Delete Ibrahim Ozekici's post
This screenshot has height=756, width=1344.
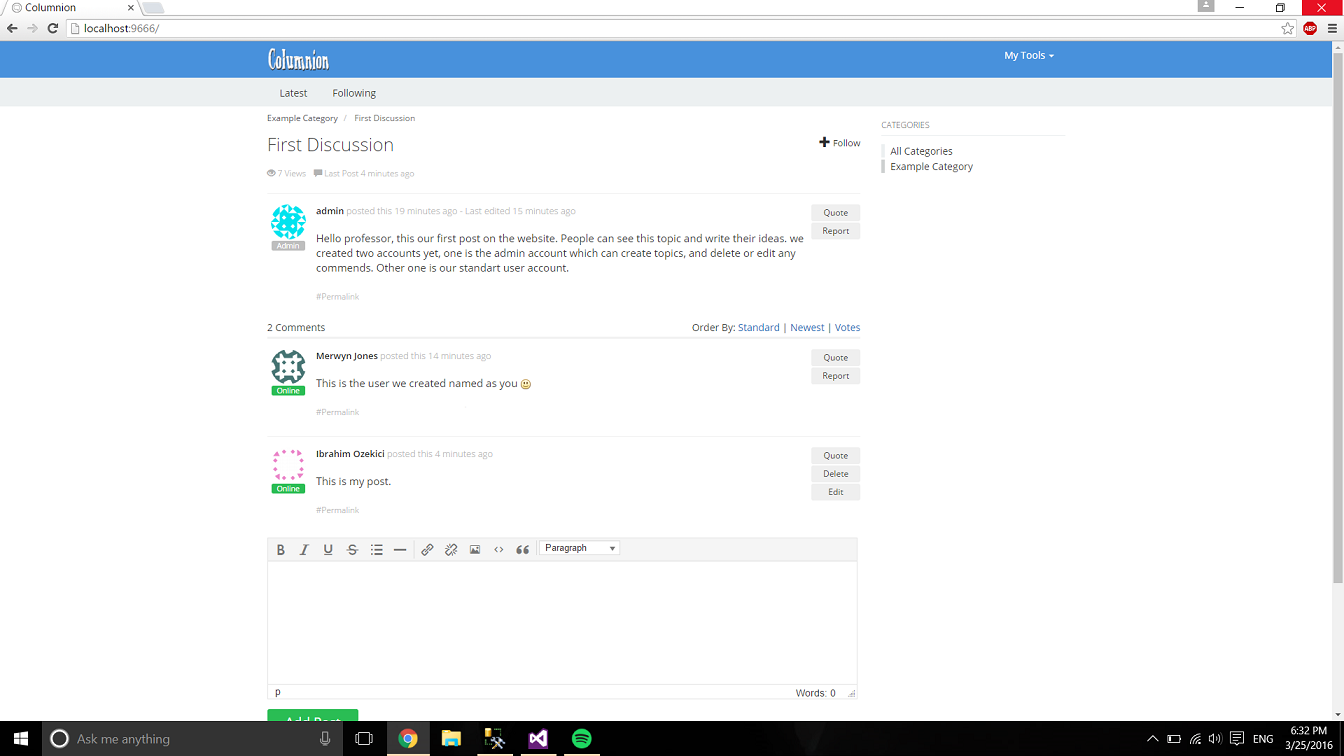(835, 474)
